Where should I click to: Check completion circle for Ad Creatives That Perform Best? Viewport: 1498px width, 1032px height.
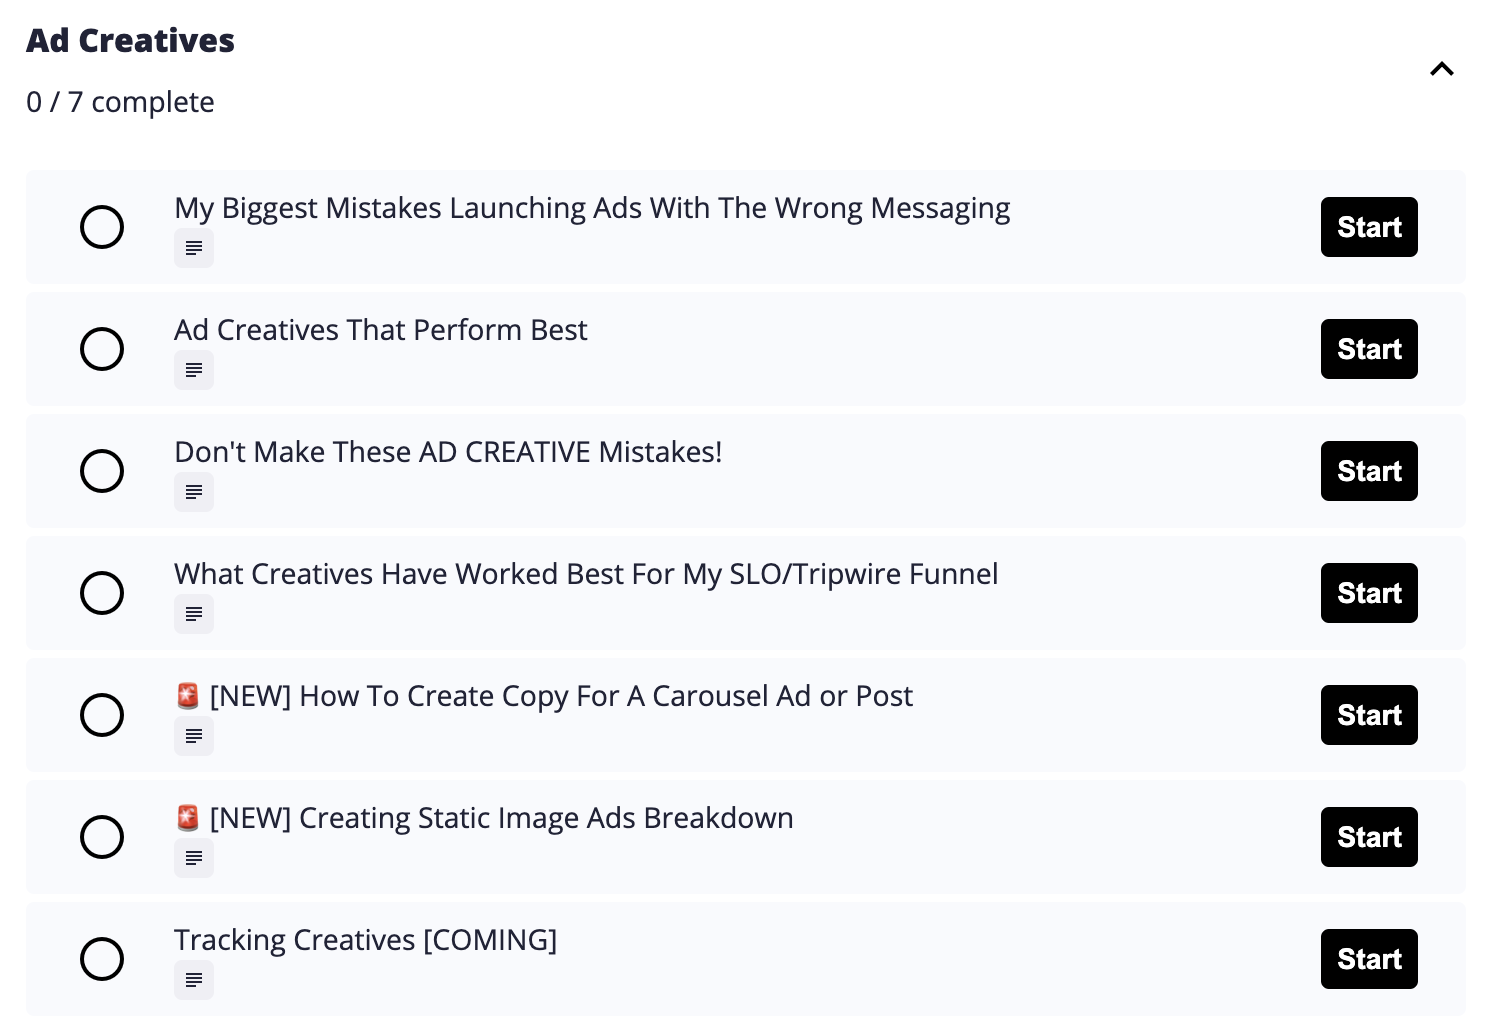(102, 349)
